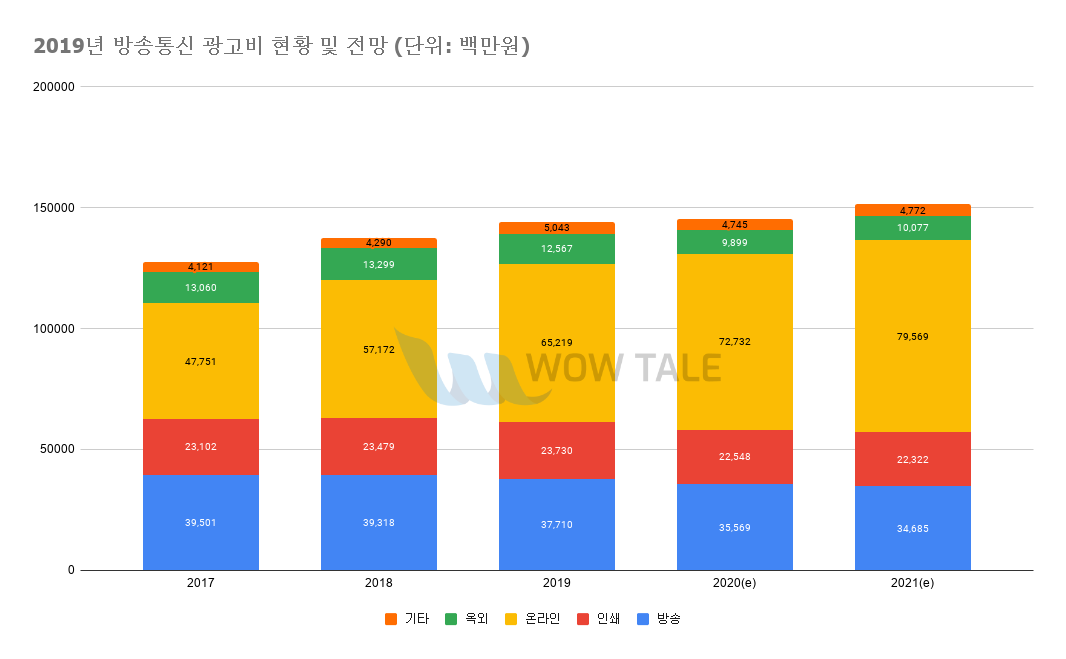Image resolution: width=1066 pixels, height=659 pixels.
Task: Click the blue bar segment labeled 39,501
Action: pyautogui.click(x=201, y=522)
